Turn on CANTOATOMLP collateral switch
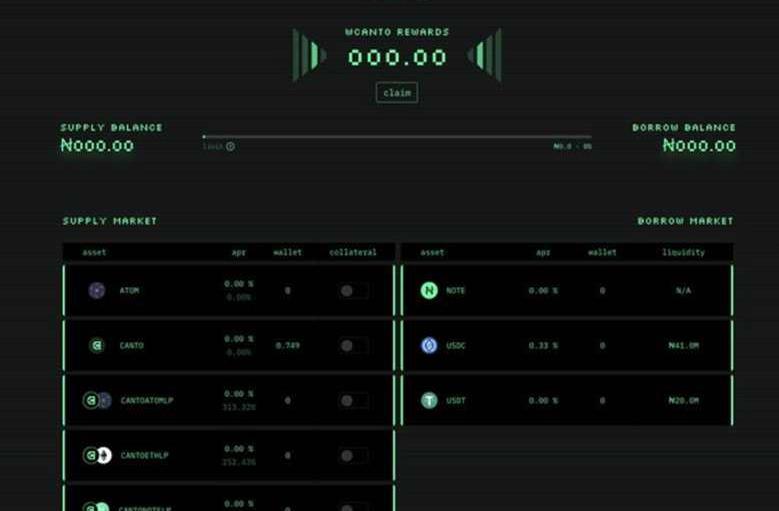779x511 pixels. pyautogui.click(x=350, y=401)
